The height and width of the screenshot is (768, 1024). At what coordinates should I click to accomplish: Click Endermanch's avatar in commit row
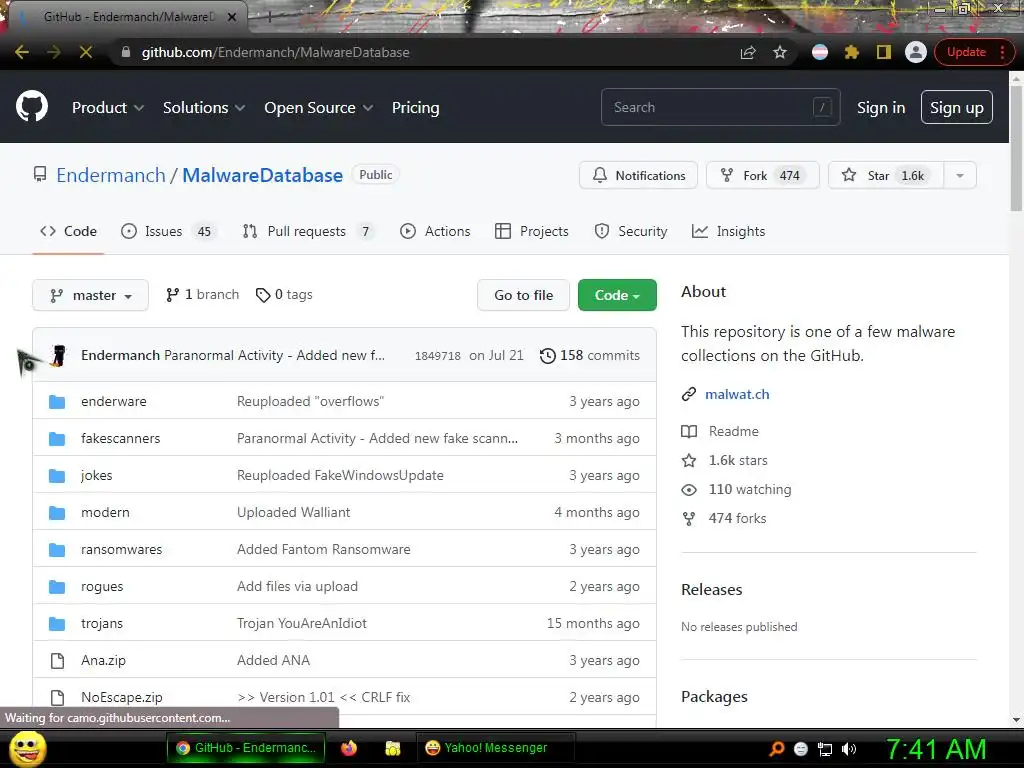(59, 355)
